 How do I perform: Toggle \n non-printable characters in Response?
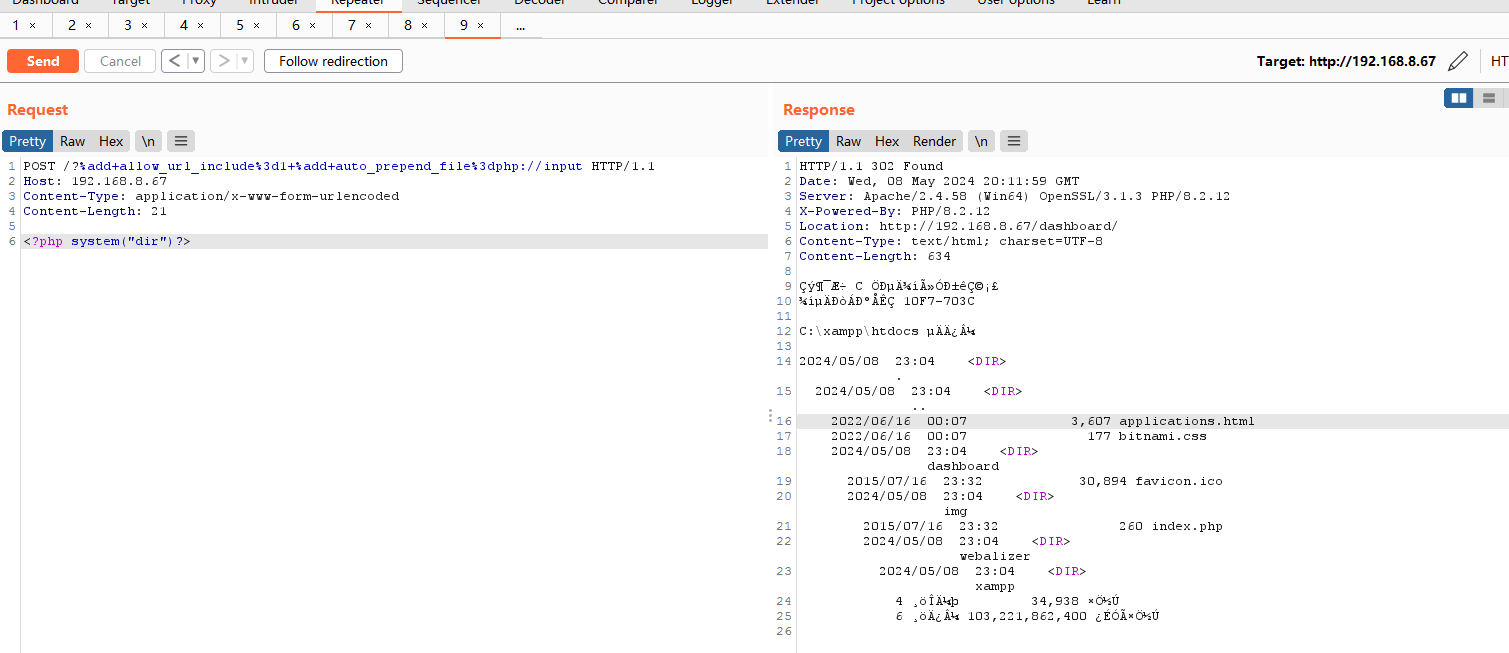pos(981,141)
